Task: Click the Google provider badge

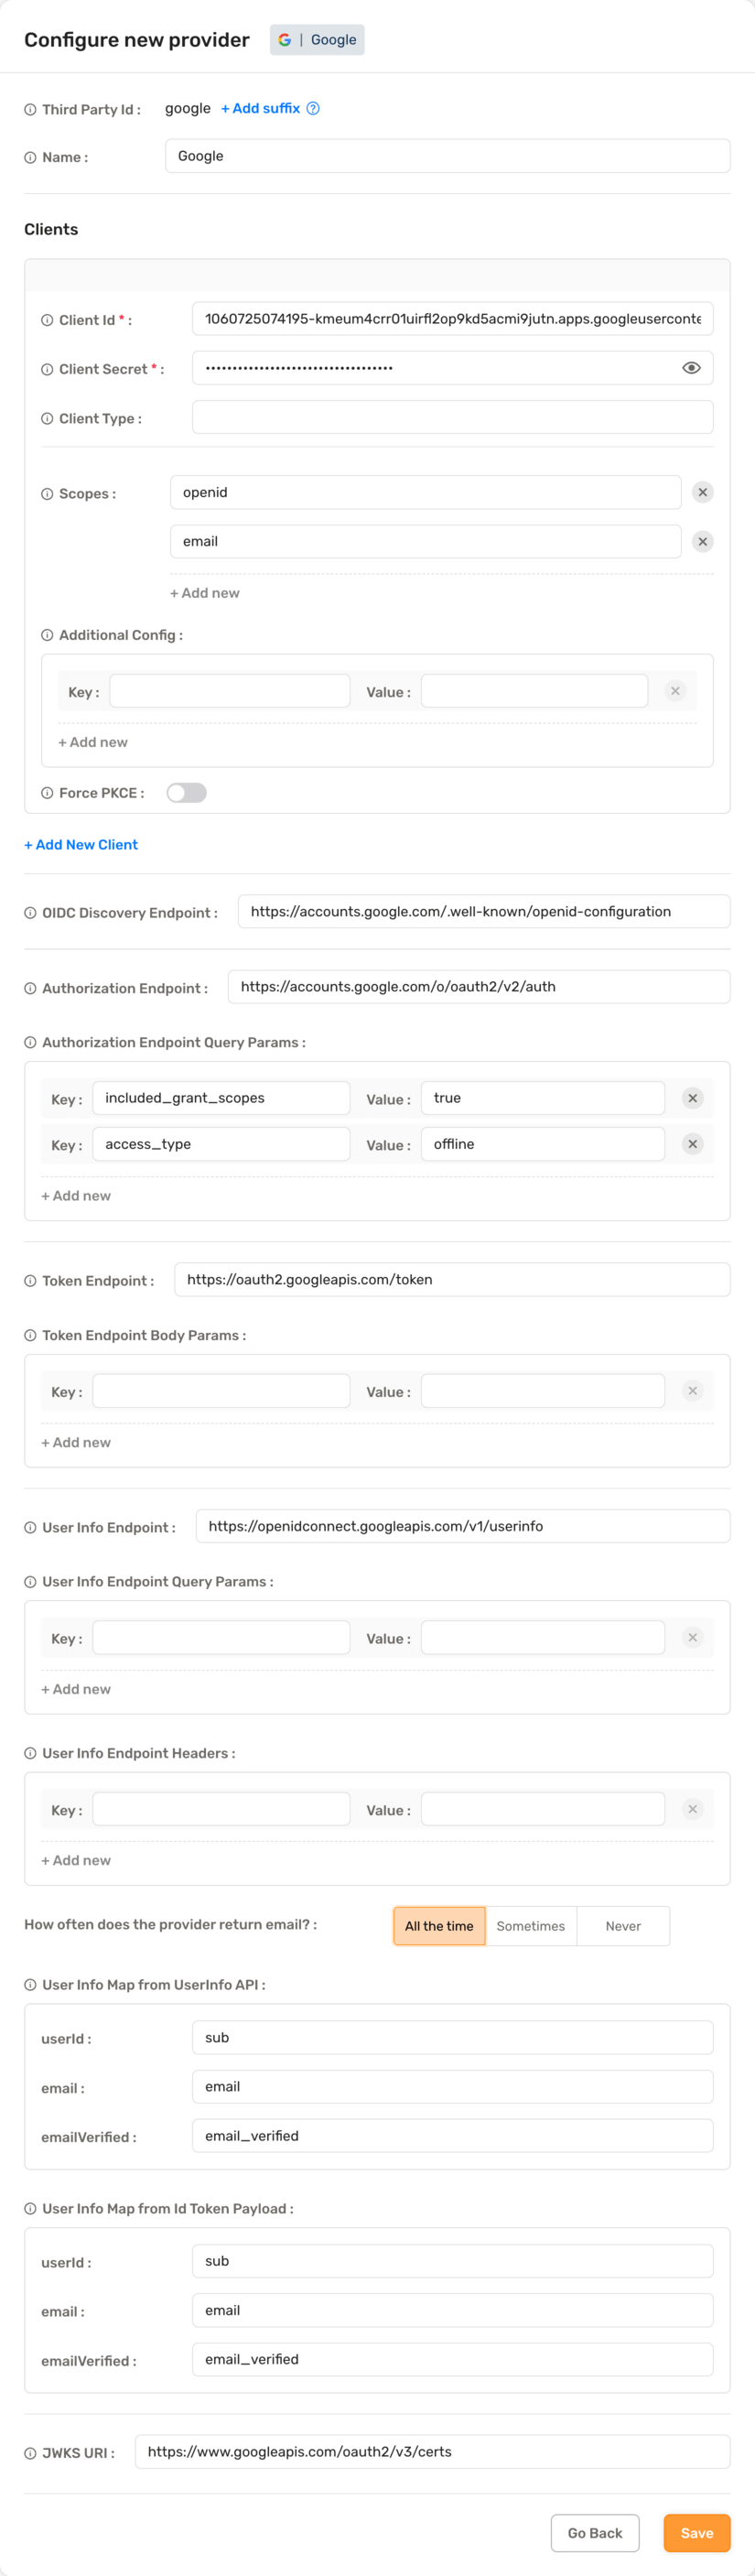Action: pos(317,39)
